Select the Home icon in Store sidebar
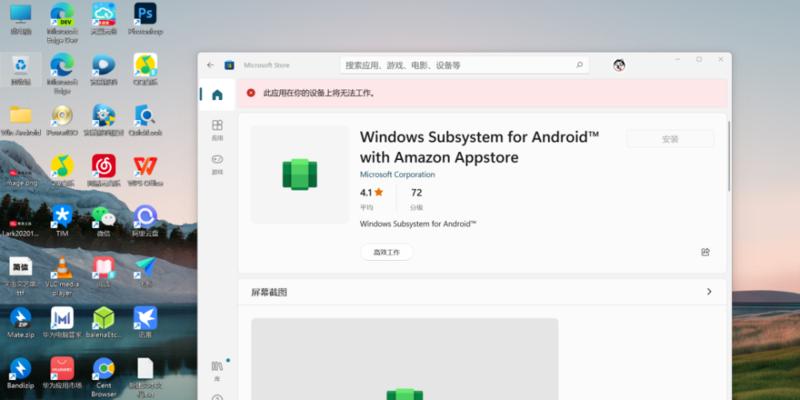Screen dimensions: 800x400 click(217, 94)
